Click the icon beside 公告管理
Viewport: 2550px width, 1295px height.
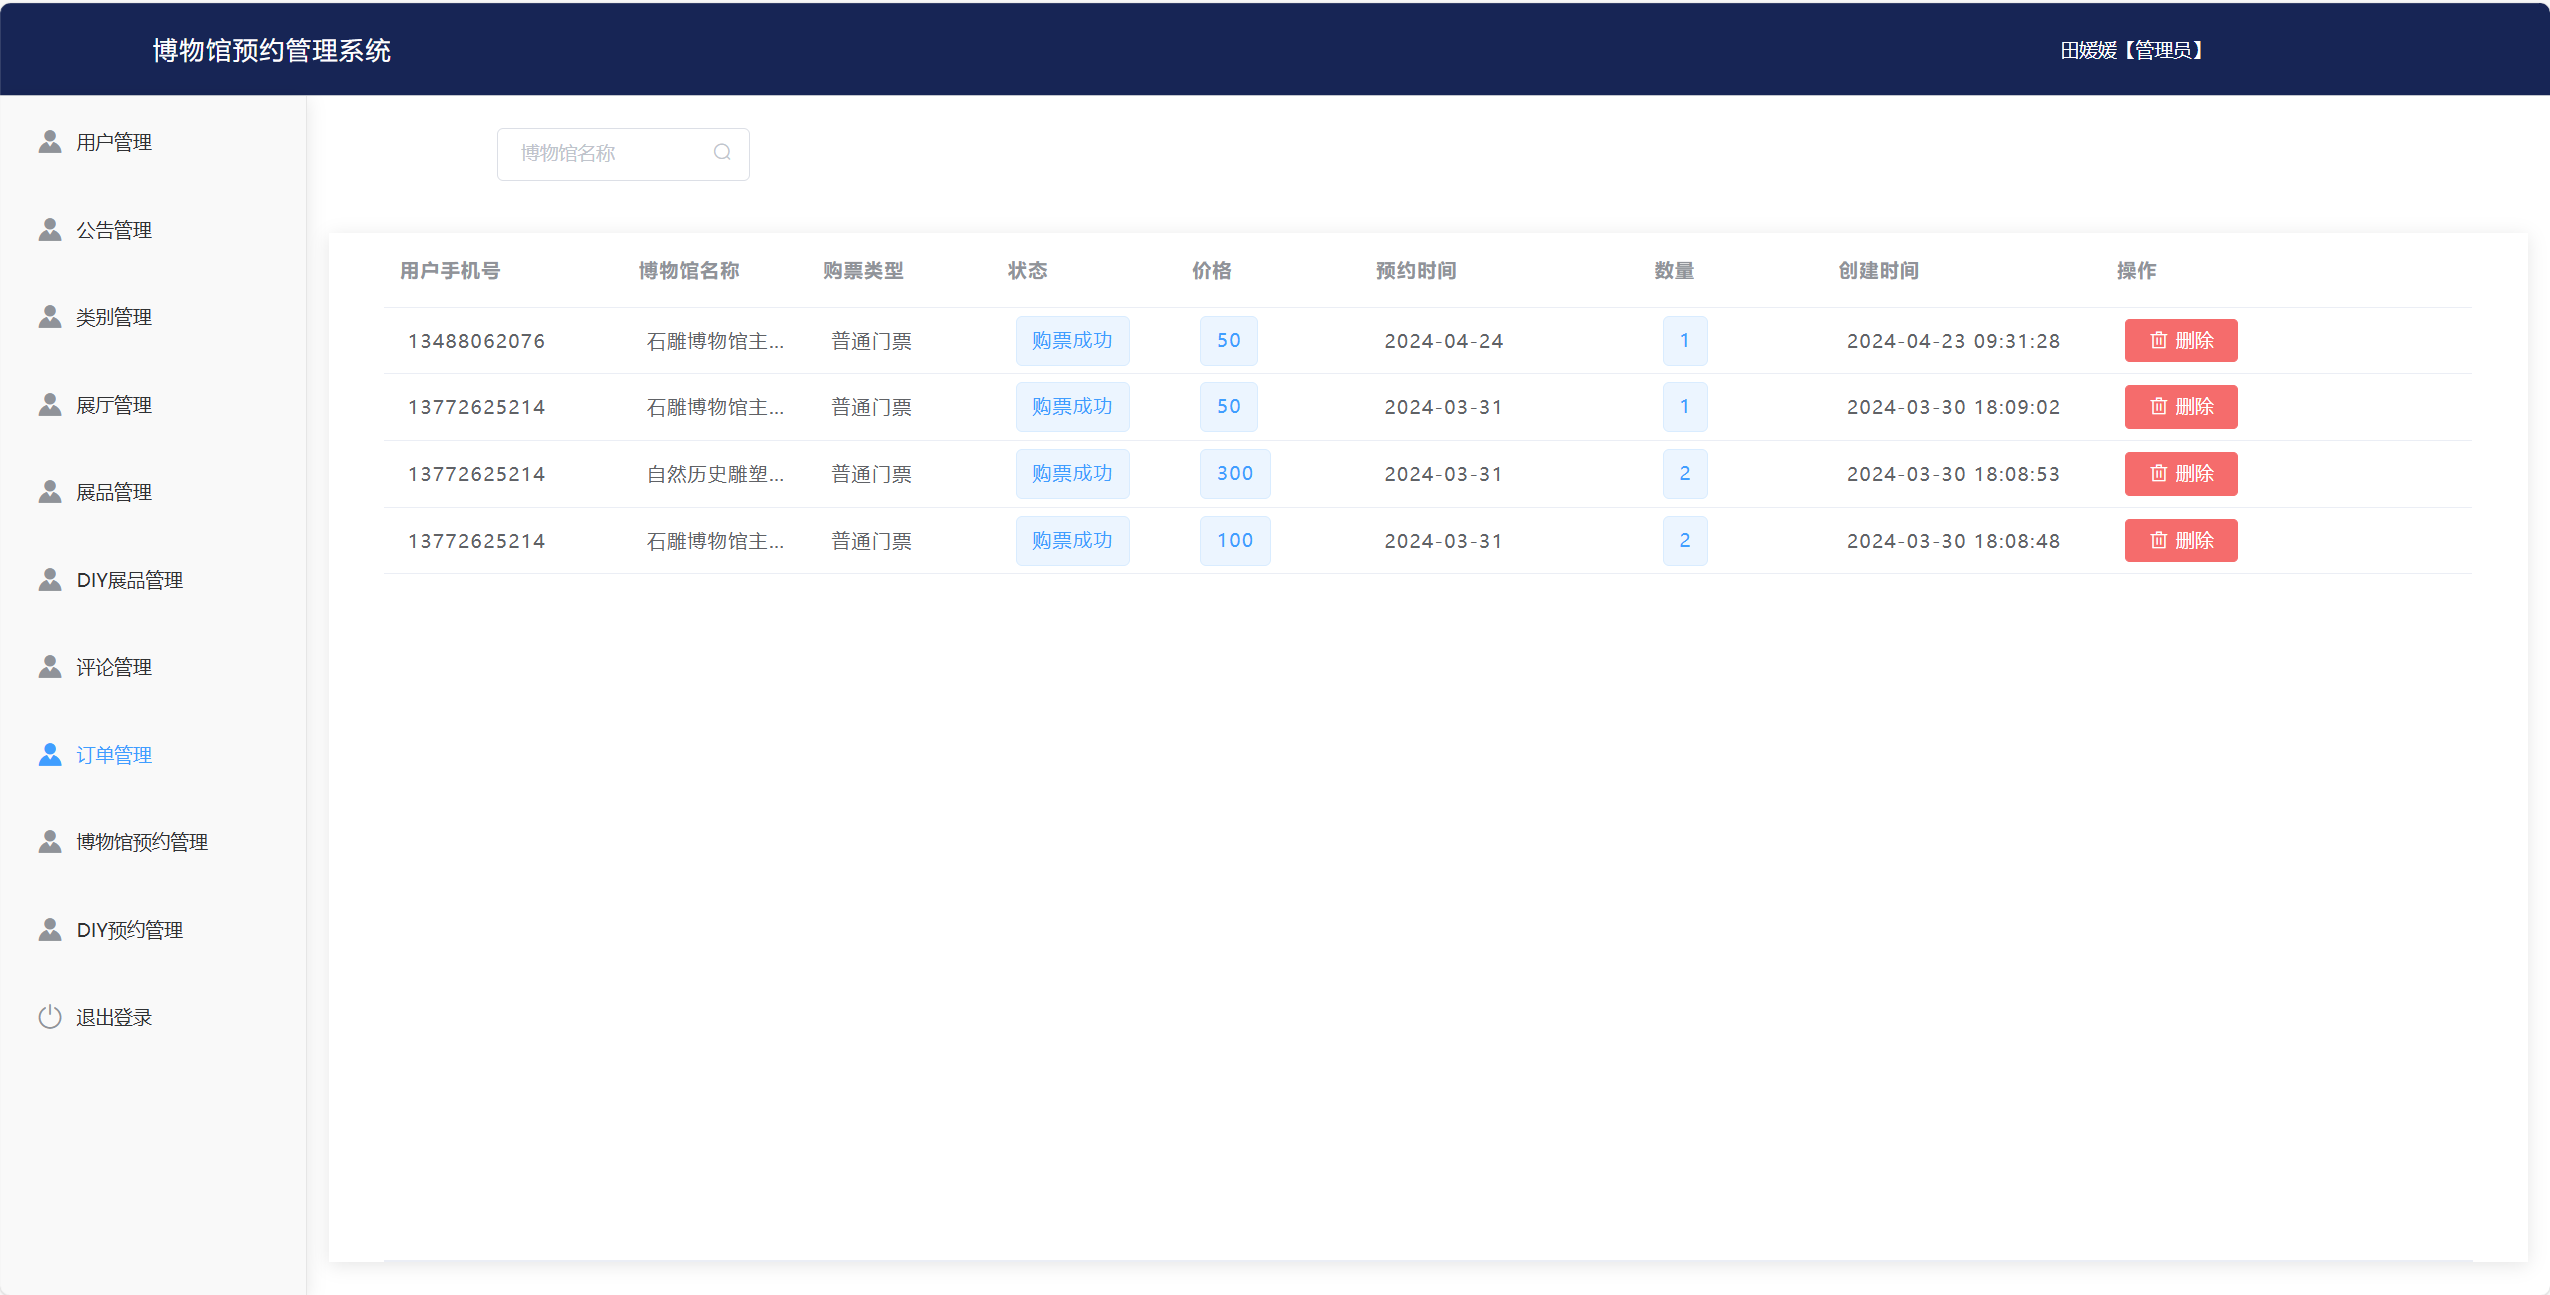coord(50,230)
